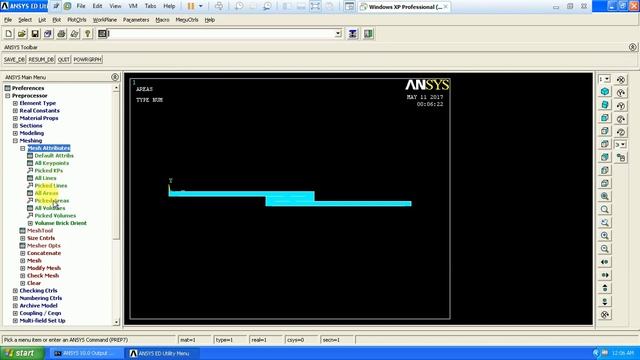This screenshot has height=360, width=640.
Task: Collapse the Preprocessor tree node
Action: click(x=8, y=96)
